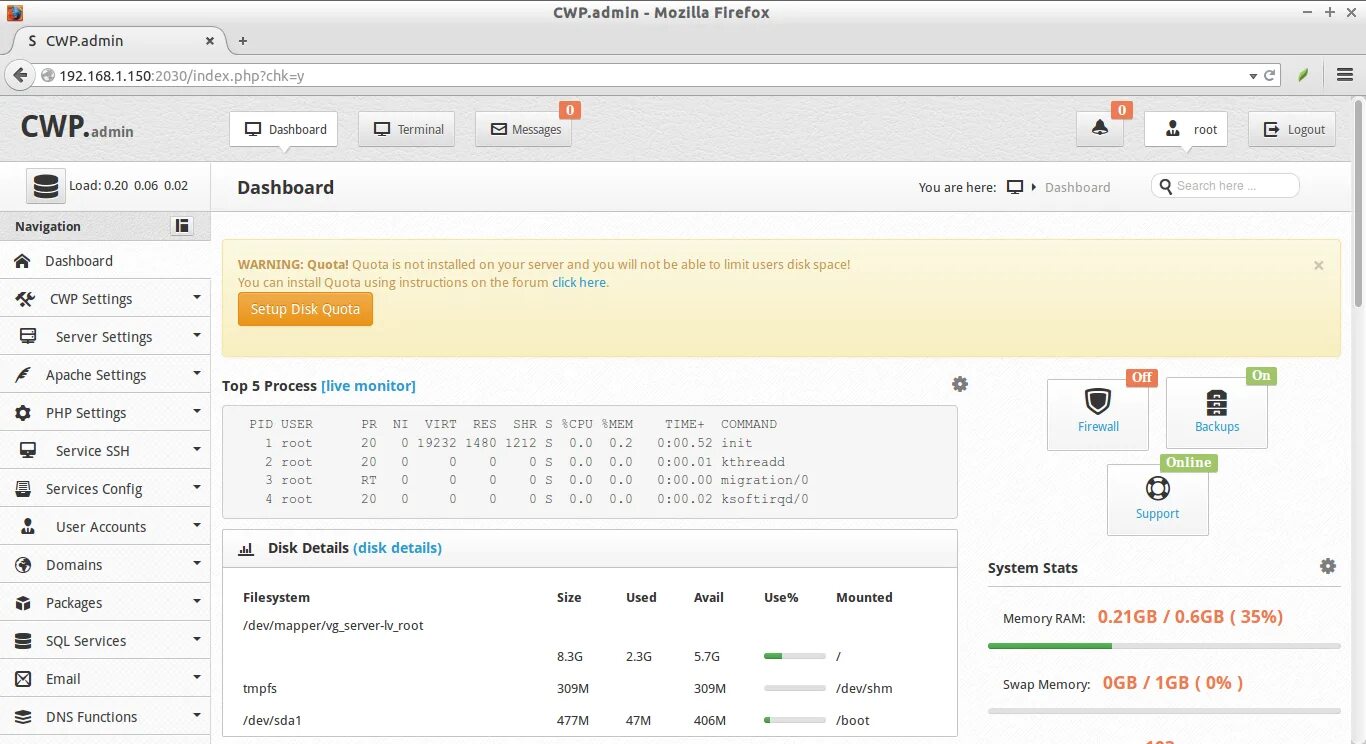Click the CWP Settings tools icon
Screen dimensions: 1366x744
point(25,299)
